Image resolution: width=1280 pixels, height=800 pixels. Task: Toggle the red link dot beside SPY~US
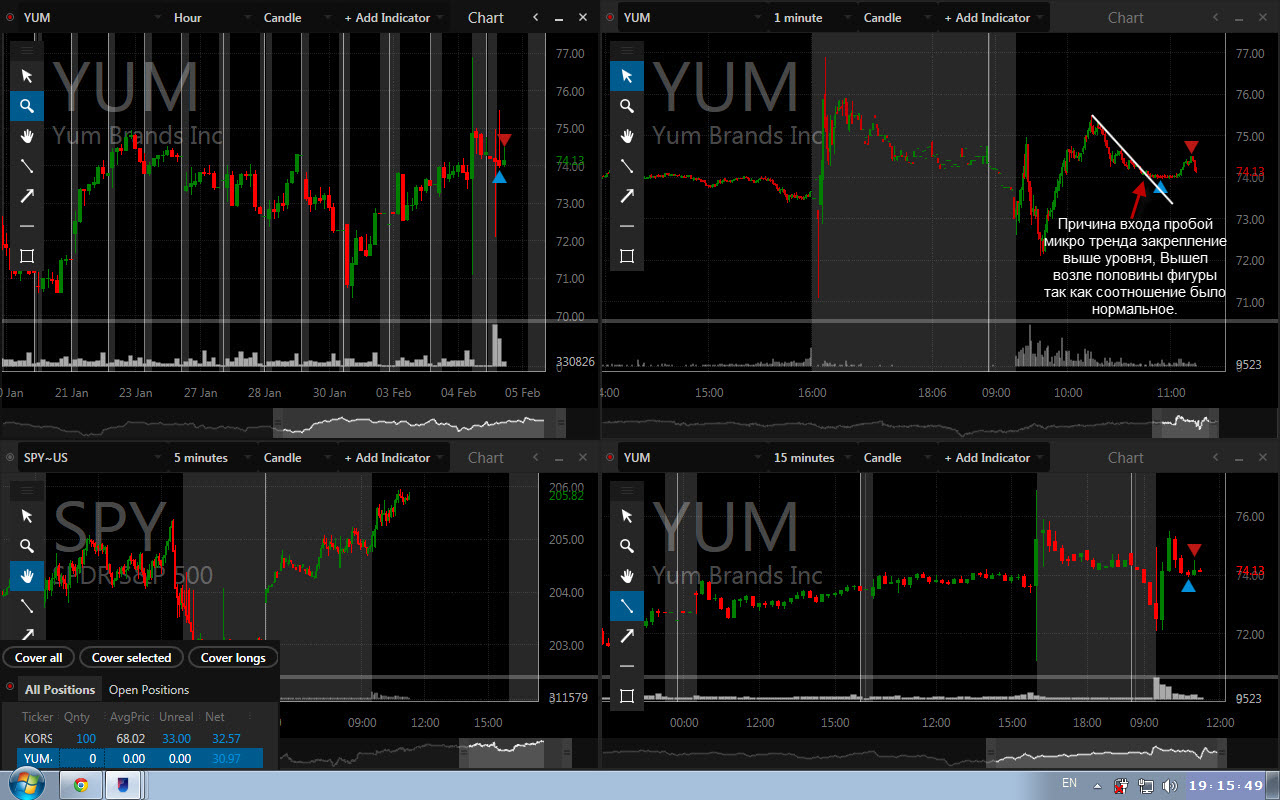(9, 458)
